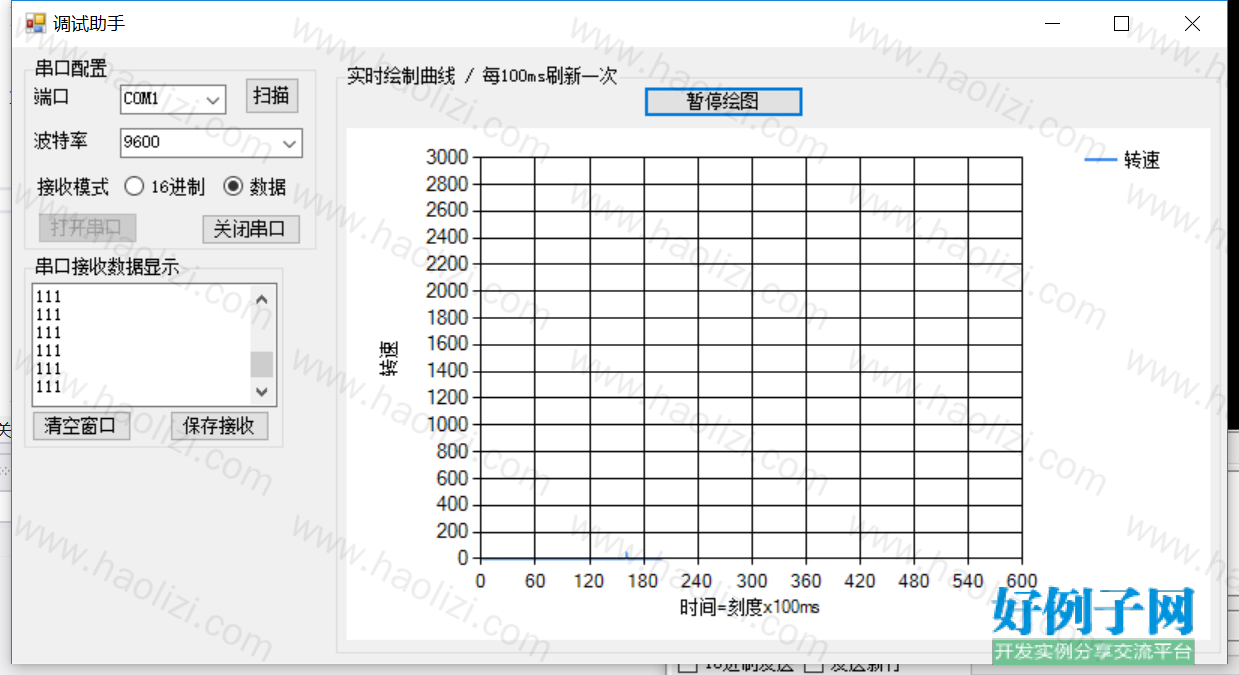The image size is (1239, 675).
Task: Close the 调试助手 window
Action: click(1192, 24)
